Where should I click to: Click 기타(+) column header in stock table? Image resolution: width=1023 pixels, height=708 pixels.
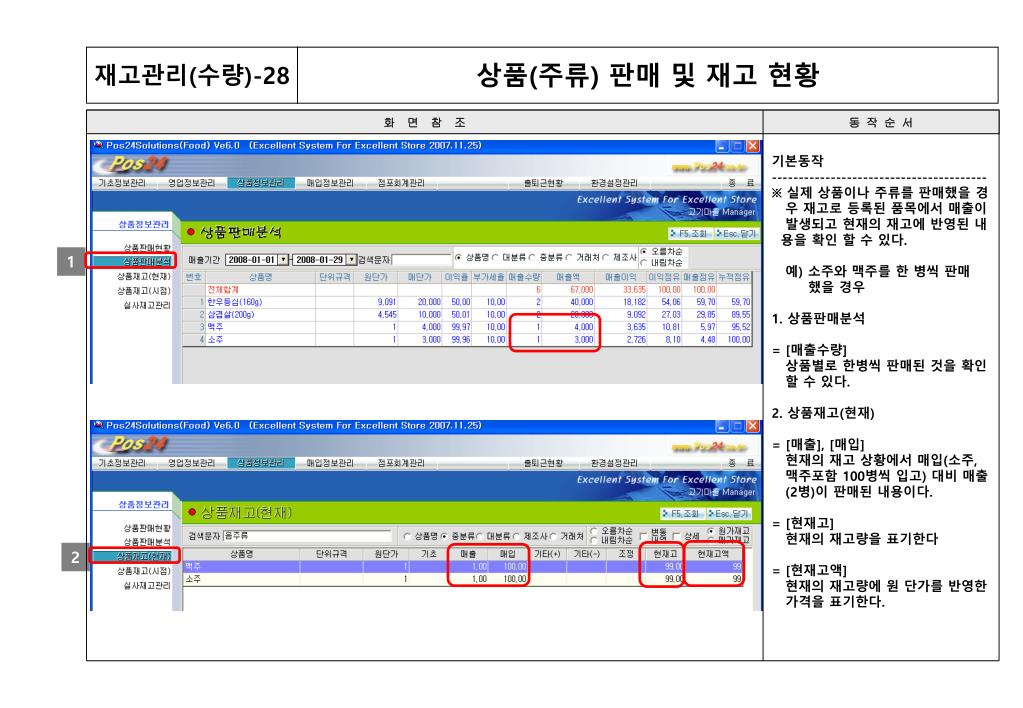pyautogui.click(x=547, y=554)
